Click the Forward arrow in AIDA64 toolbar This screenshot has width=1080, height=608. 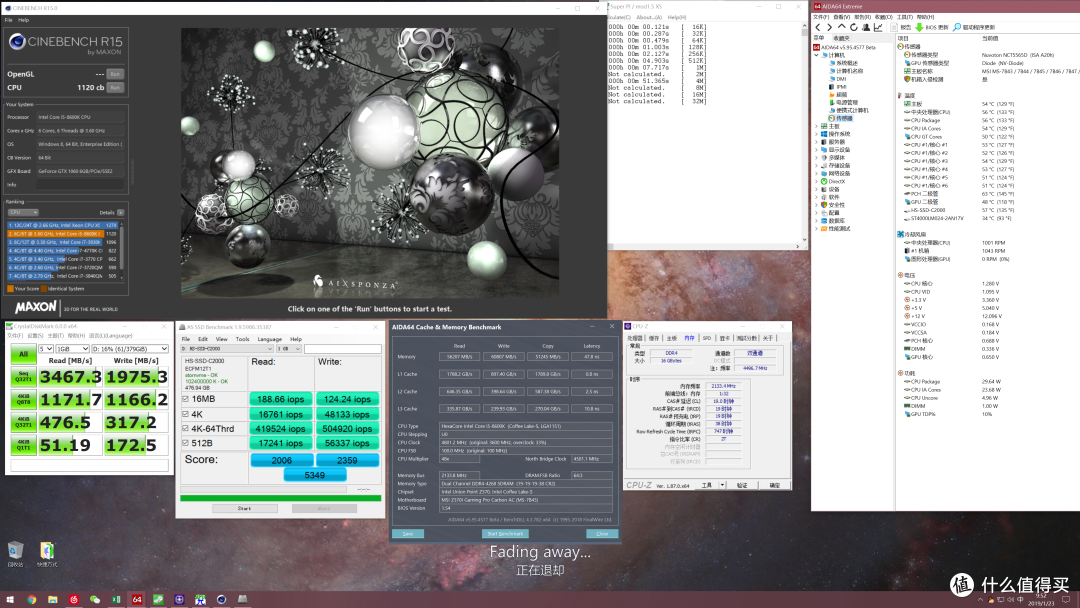click(829, 28)
